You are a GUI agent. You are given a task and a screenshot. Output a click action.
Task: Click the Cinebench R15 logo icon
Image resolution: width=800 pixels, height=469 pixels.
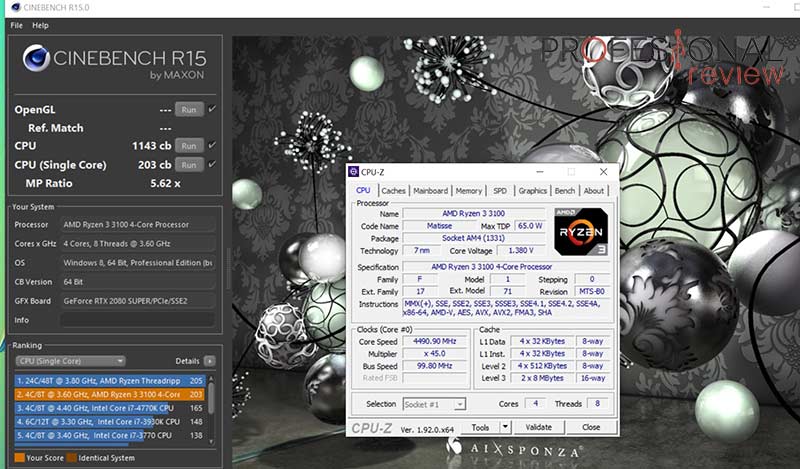36,58
